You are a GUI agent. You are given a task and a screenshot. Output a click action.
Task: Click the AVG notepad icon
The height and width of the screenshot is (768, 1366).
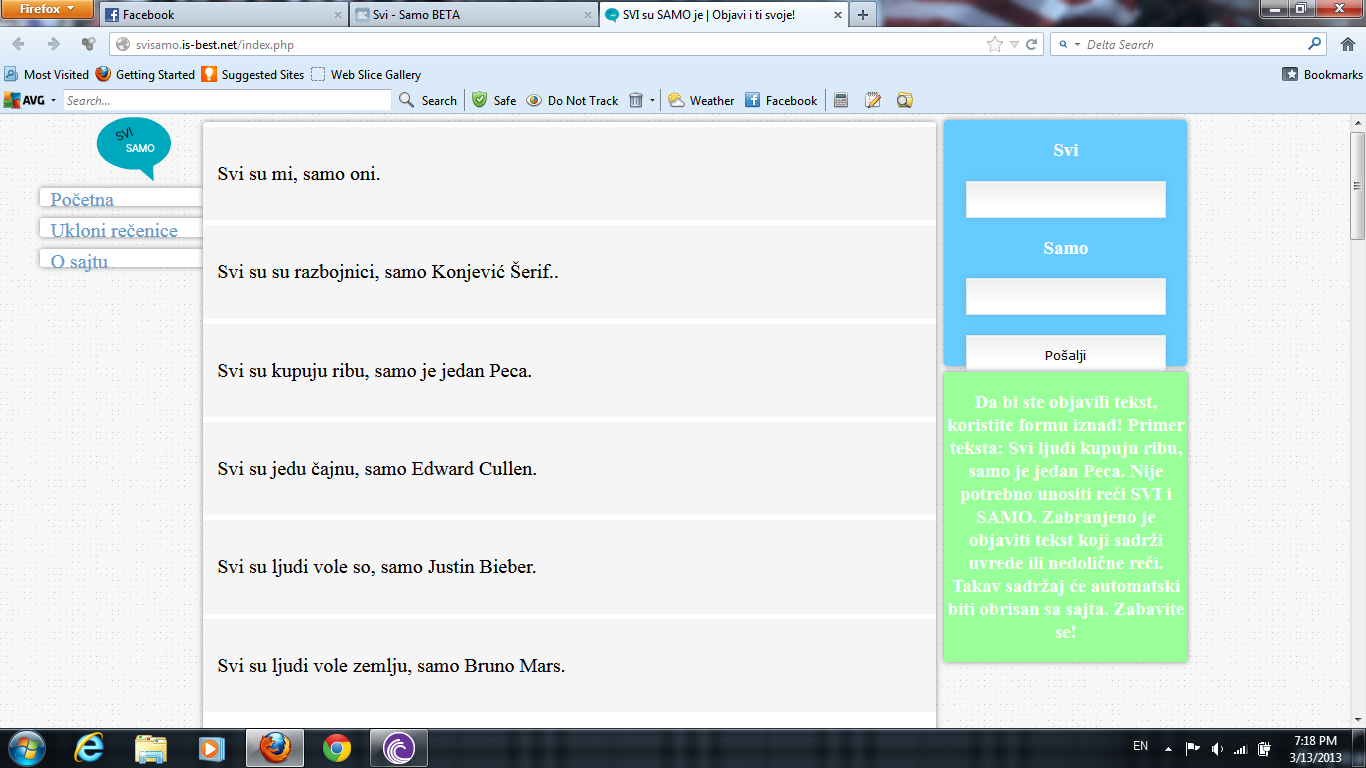[x=873, y=100]
